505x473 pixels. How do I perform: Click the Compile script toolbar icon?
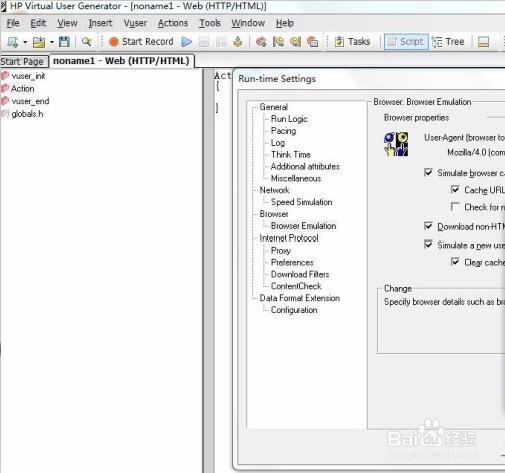click(238, 42)
